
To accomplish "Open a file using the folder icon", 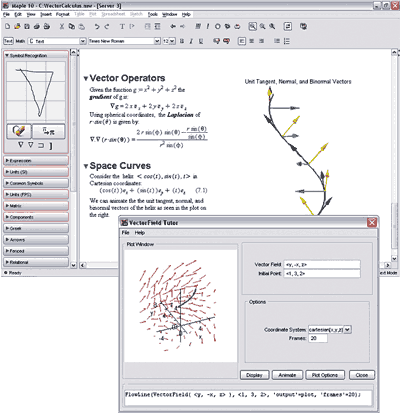I will tap(17, 26).
